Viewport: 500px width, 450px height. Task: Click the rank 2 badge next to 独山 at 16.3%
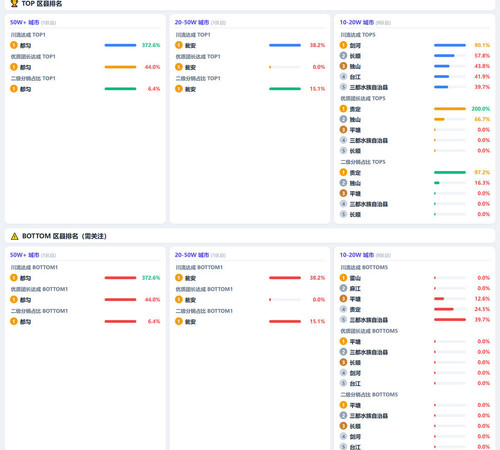click(343, 183)
